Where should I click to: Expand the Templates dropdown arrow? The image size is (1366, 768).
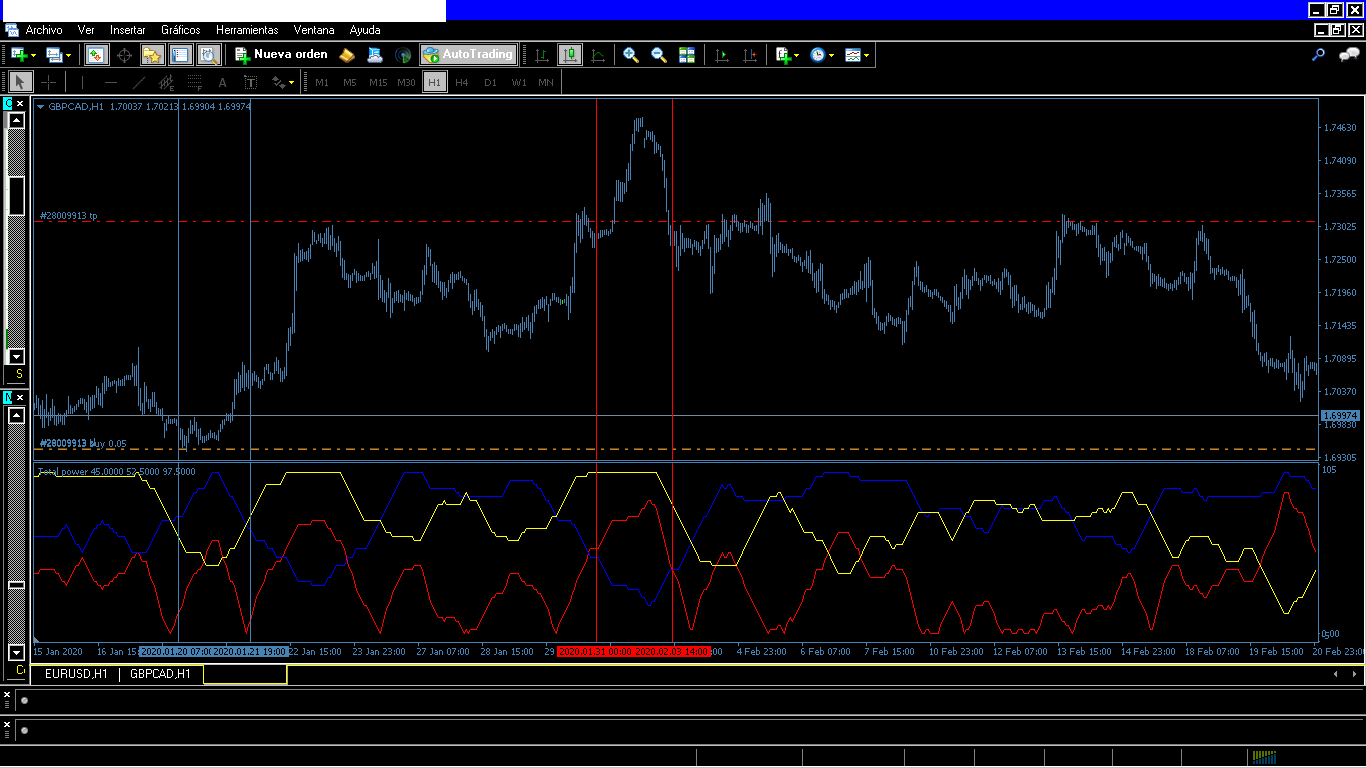pos(866,56)
